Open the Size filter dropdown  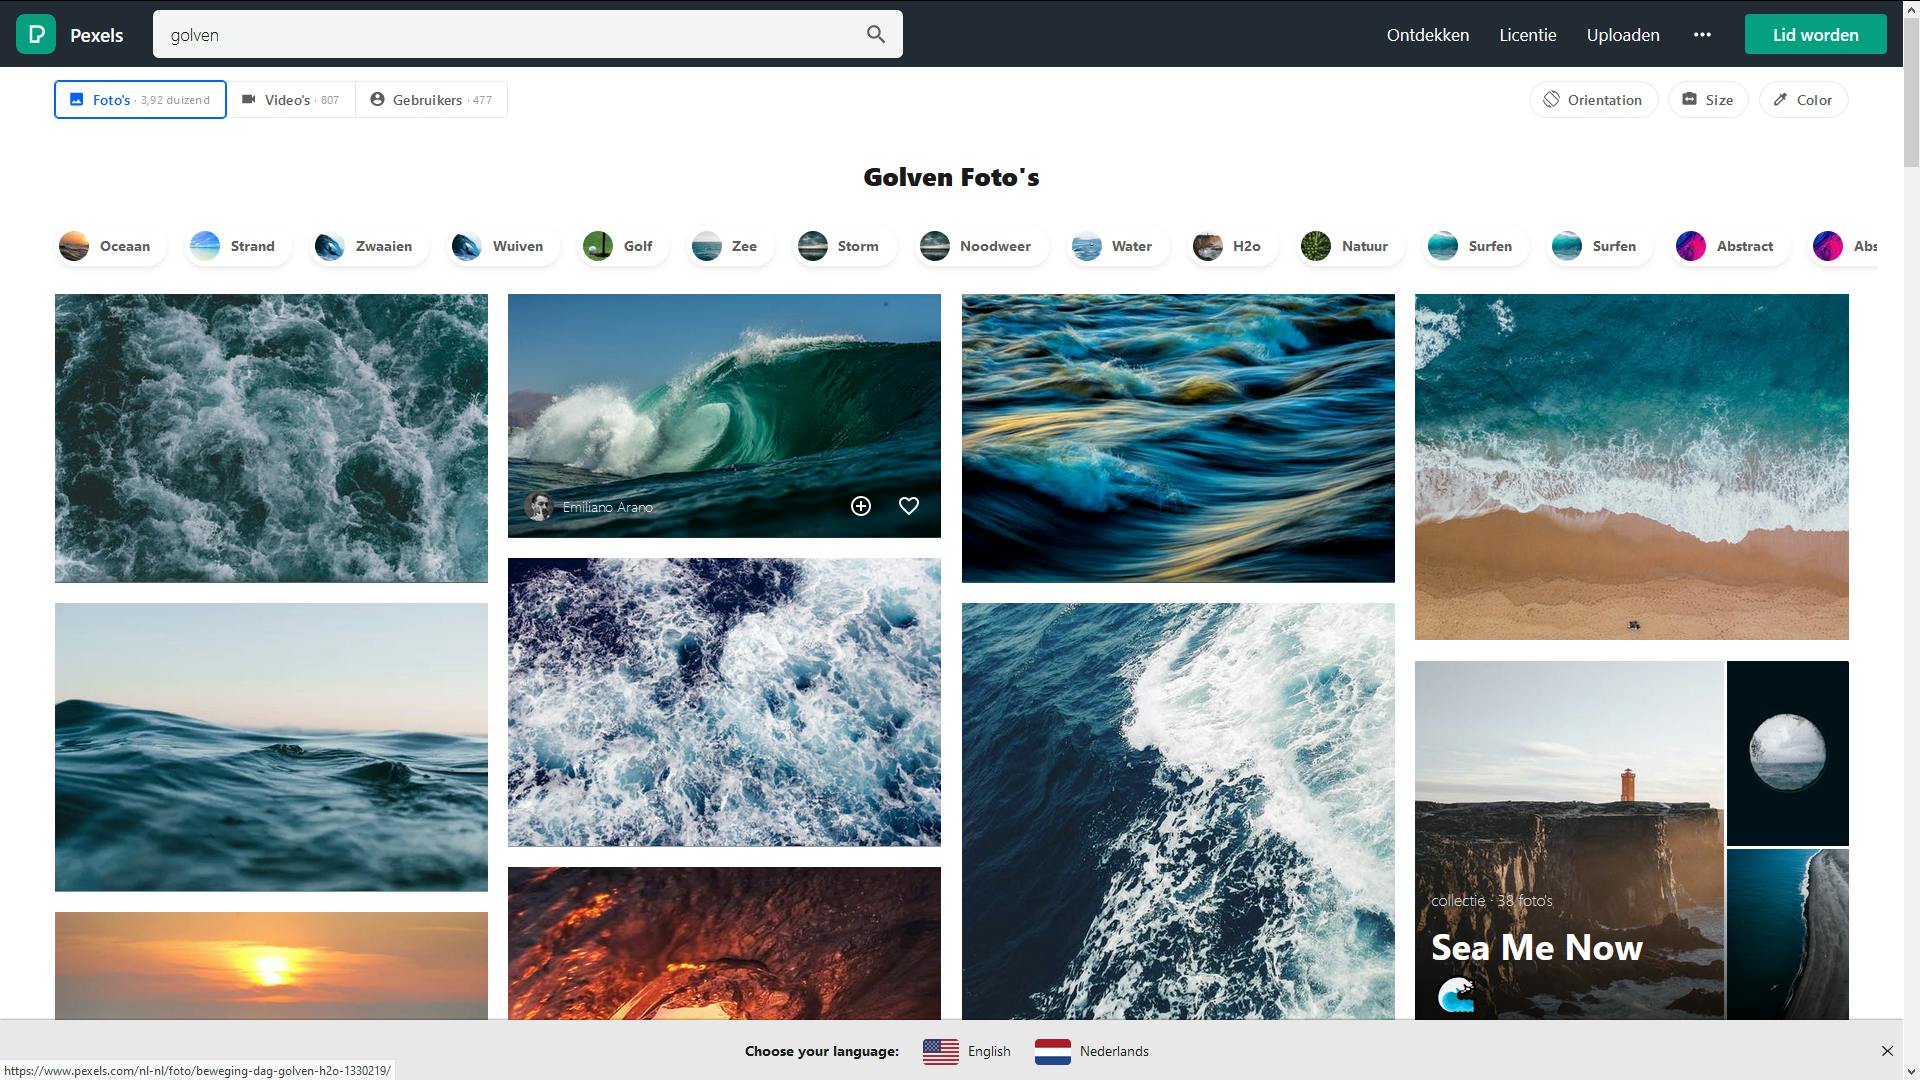click(1707, 100)
